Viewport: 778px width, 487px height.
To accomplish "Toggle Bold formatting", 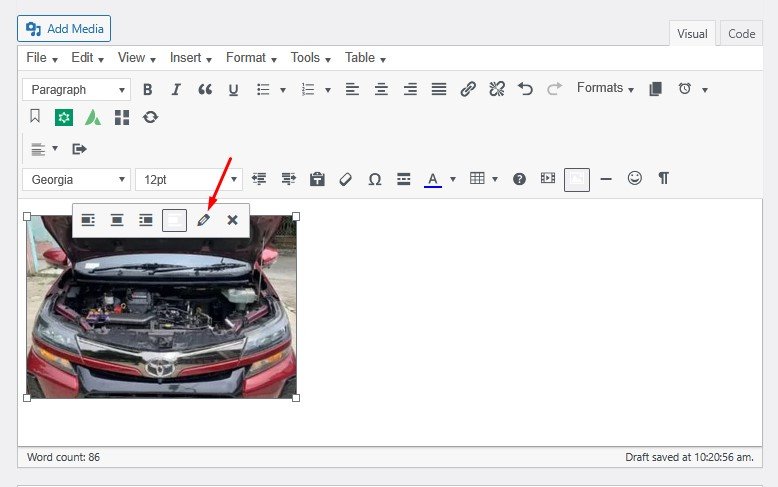I will pyautogui.click(x=147, y=89).
